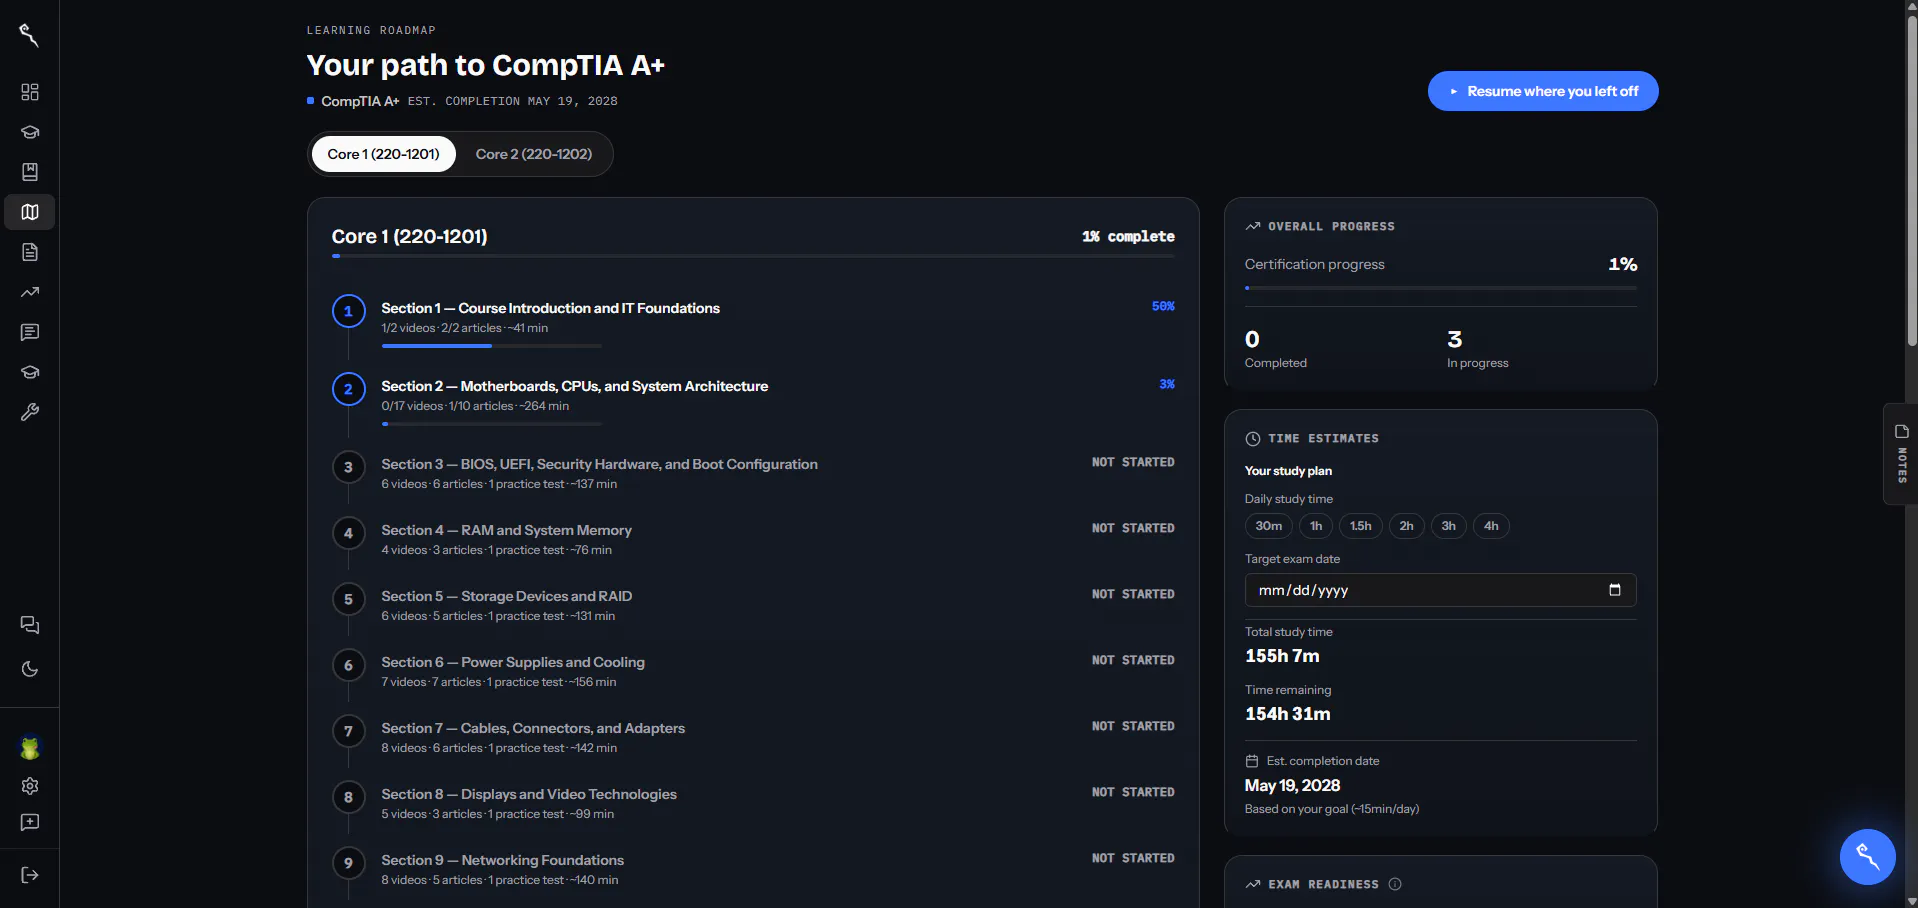The width and height of the screenshot is (1918, 908).
Task: Click the feedback bubble-with-plus icon
Action: point(30,822)
